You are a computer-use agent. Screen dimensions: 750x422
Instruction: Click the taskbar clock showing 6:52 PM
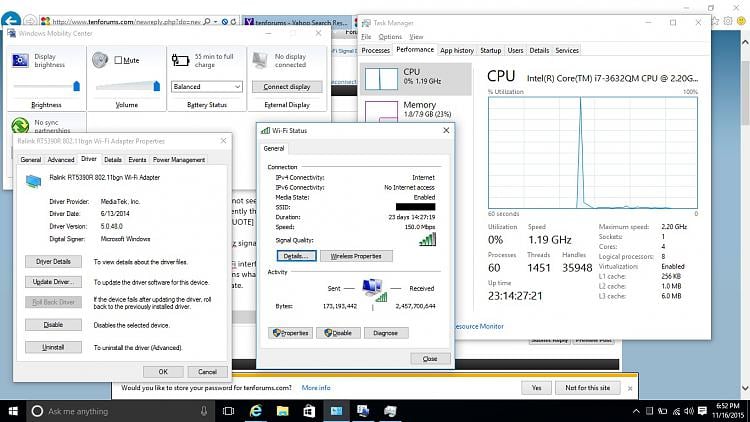click(x=728, y=411)
